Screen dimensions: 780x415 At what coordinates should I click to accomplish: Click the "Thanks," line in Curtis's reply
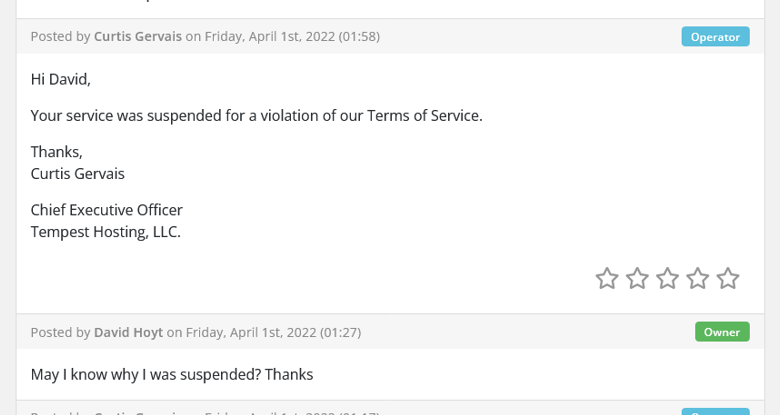coord(57,152)
